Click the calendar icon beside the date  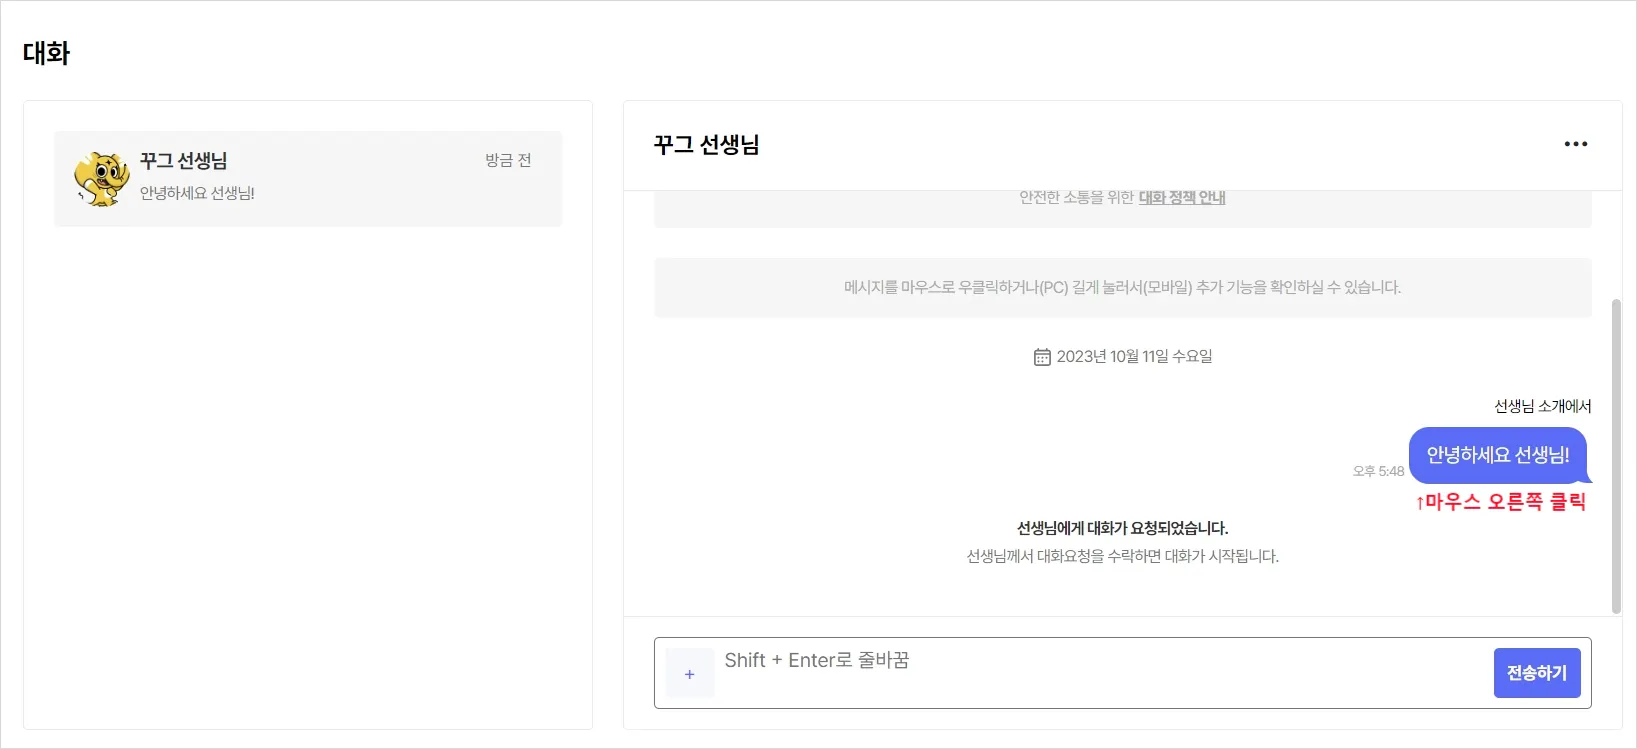[1042, 357]
